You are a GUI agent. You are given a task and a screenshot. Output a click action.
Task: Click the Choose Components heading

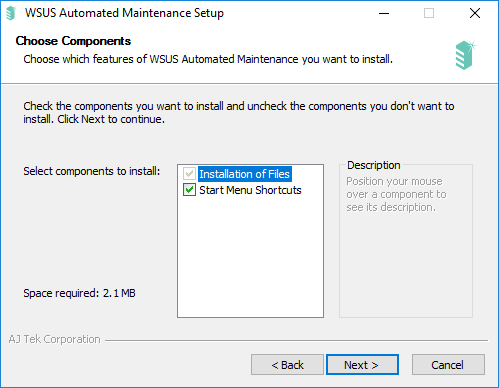tap(73, 41)
